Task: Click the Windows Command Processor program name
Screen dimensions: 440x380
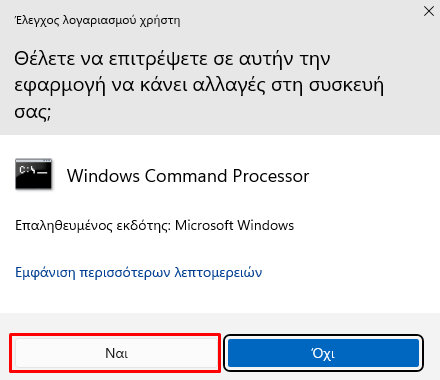Action: pos(188,176)
